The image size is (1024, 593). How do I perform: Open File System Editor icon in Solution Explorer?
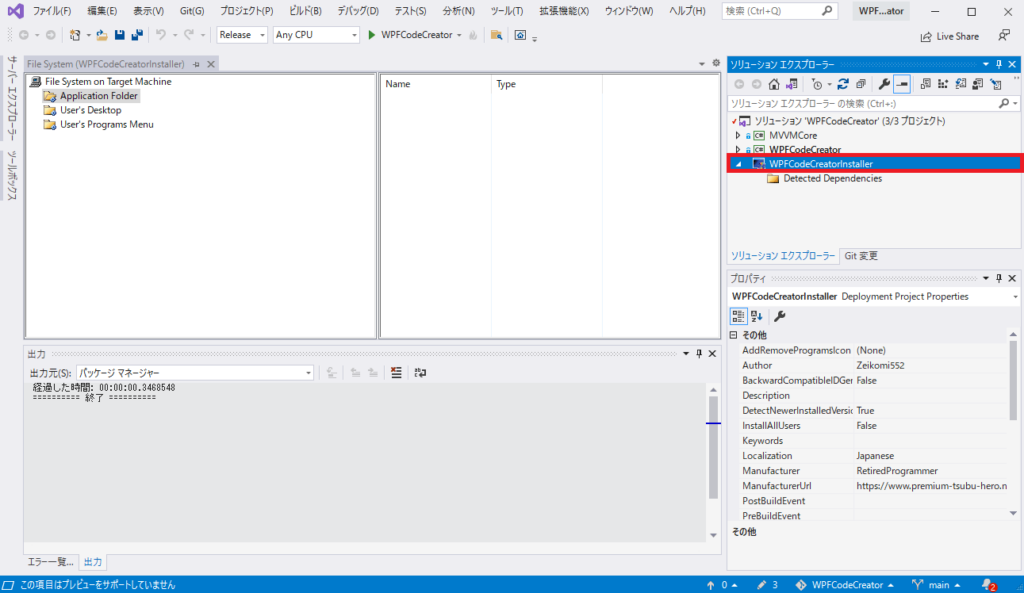pos(925,84)
